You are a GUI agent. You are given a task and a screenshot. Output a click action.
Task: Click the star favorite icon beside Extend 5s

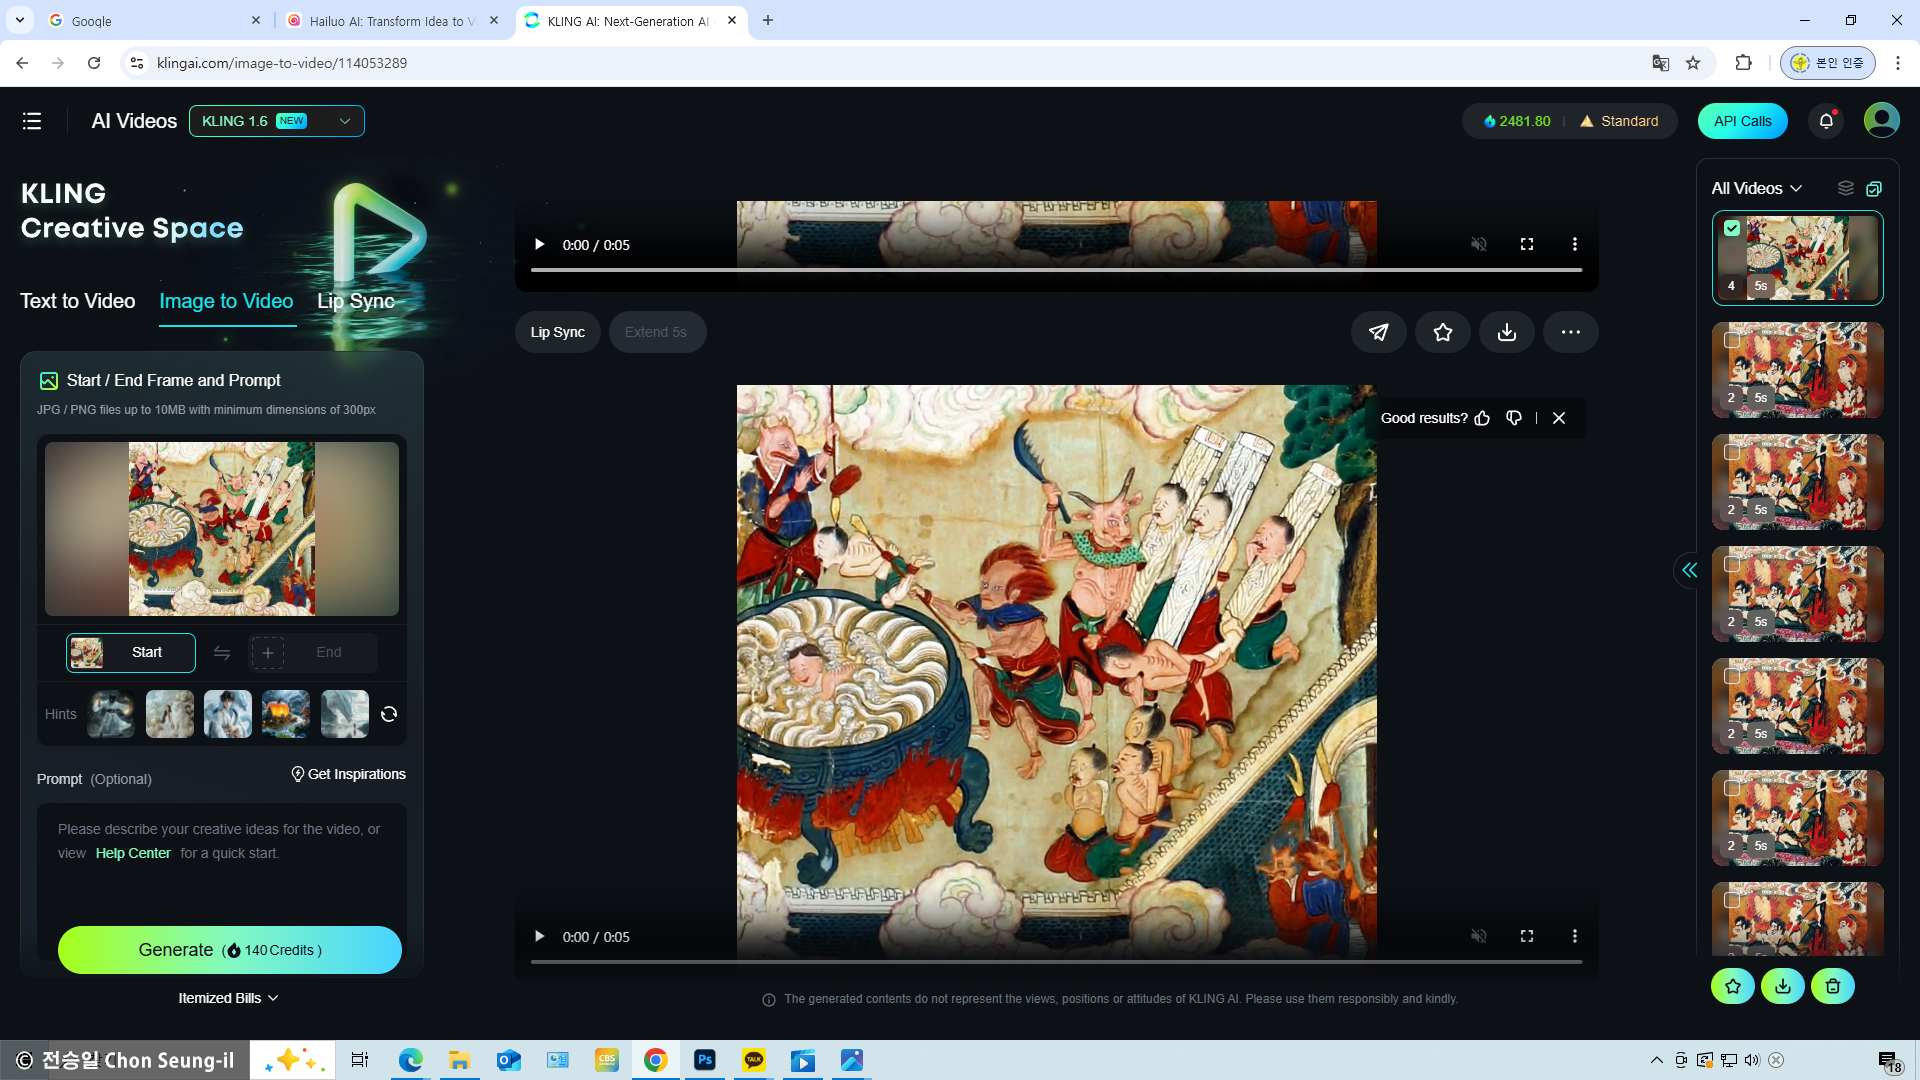point(1442,332)
